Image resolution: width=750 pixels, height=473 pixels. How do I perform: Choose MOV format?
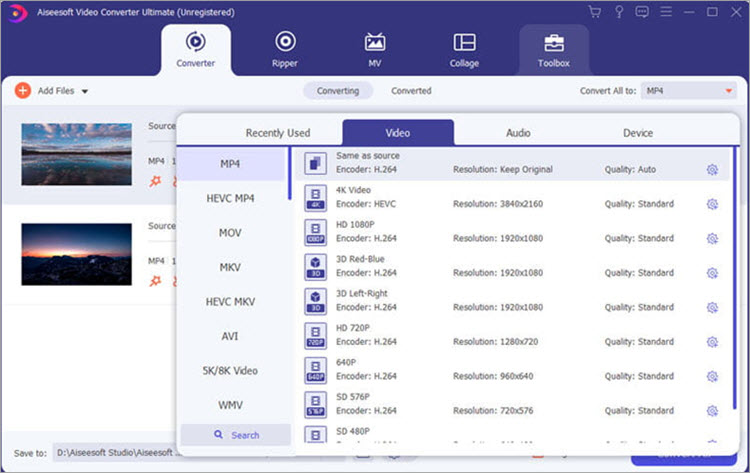[x=230, y=232]
